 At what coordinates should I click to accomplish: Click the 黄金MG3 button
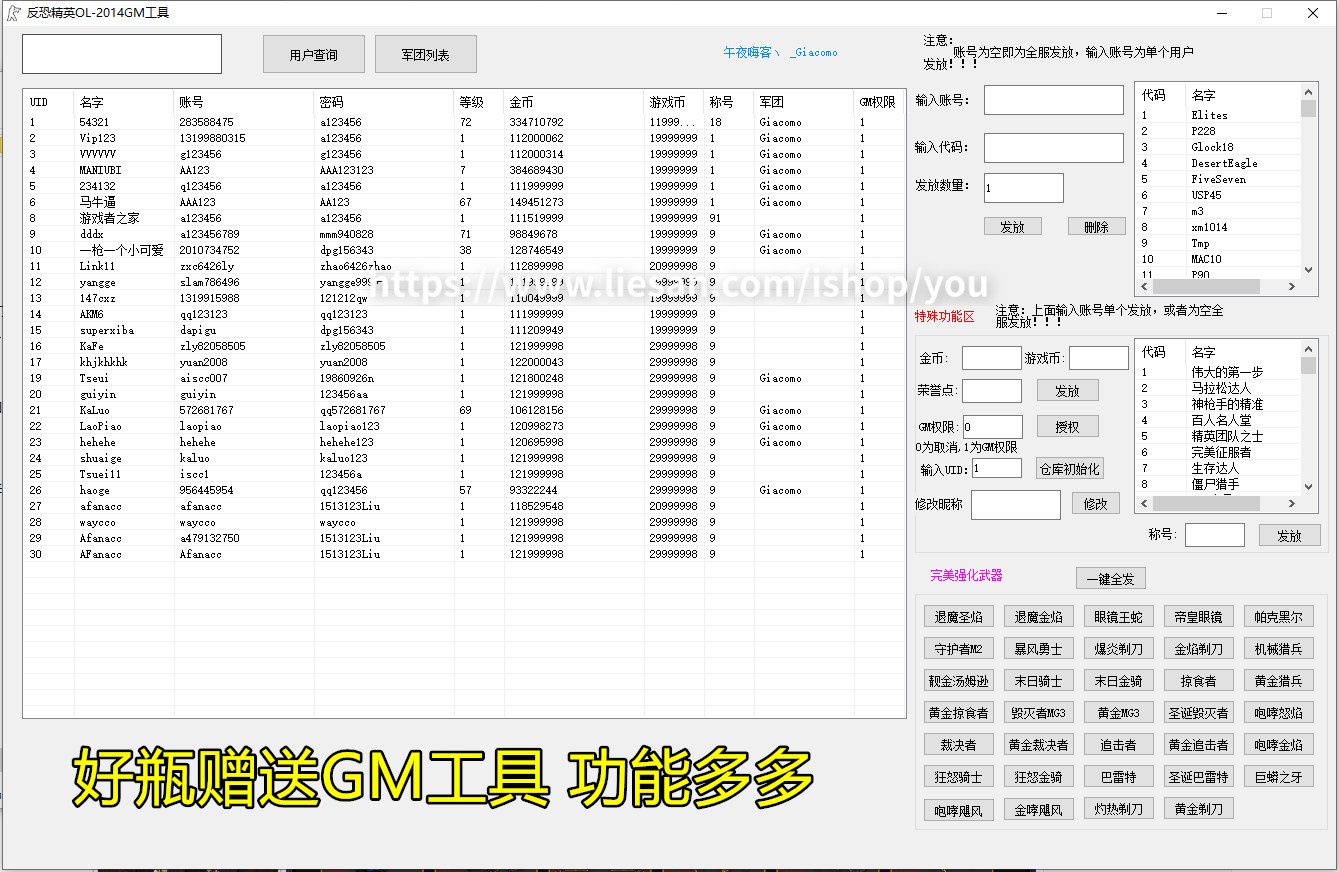1118,713
